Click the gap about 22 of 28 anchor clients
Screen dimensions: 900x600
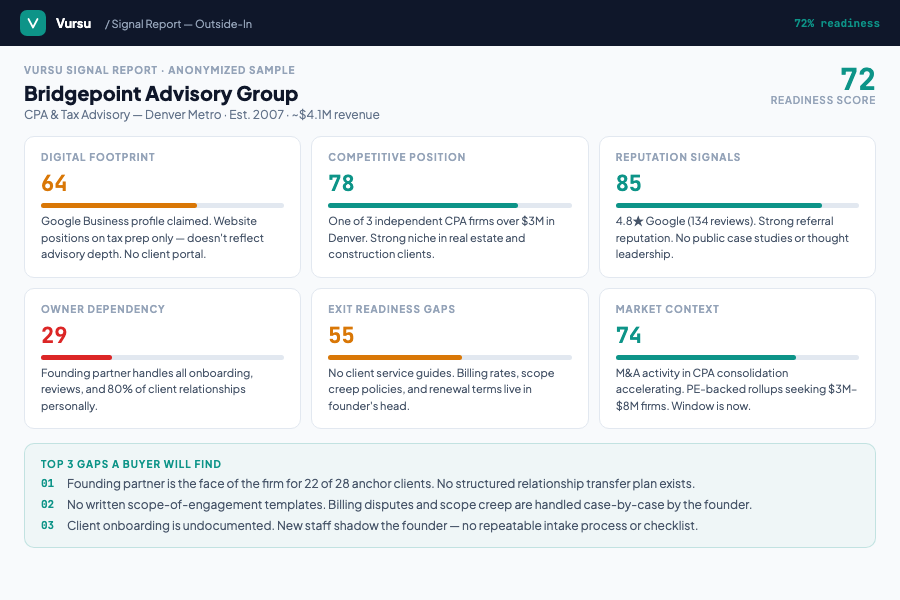(381, 484)
